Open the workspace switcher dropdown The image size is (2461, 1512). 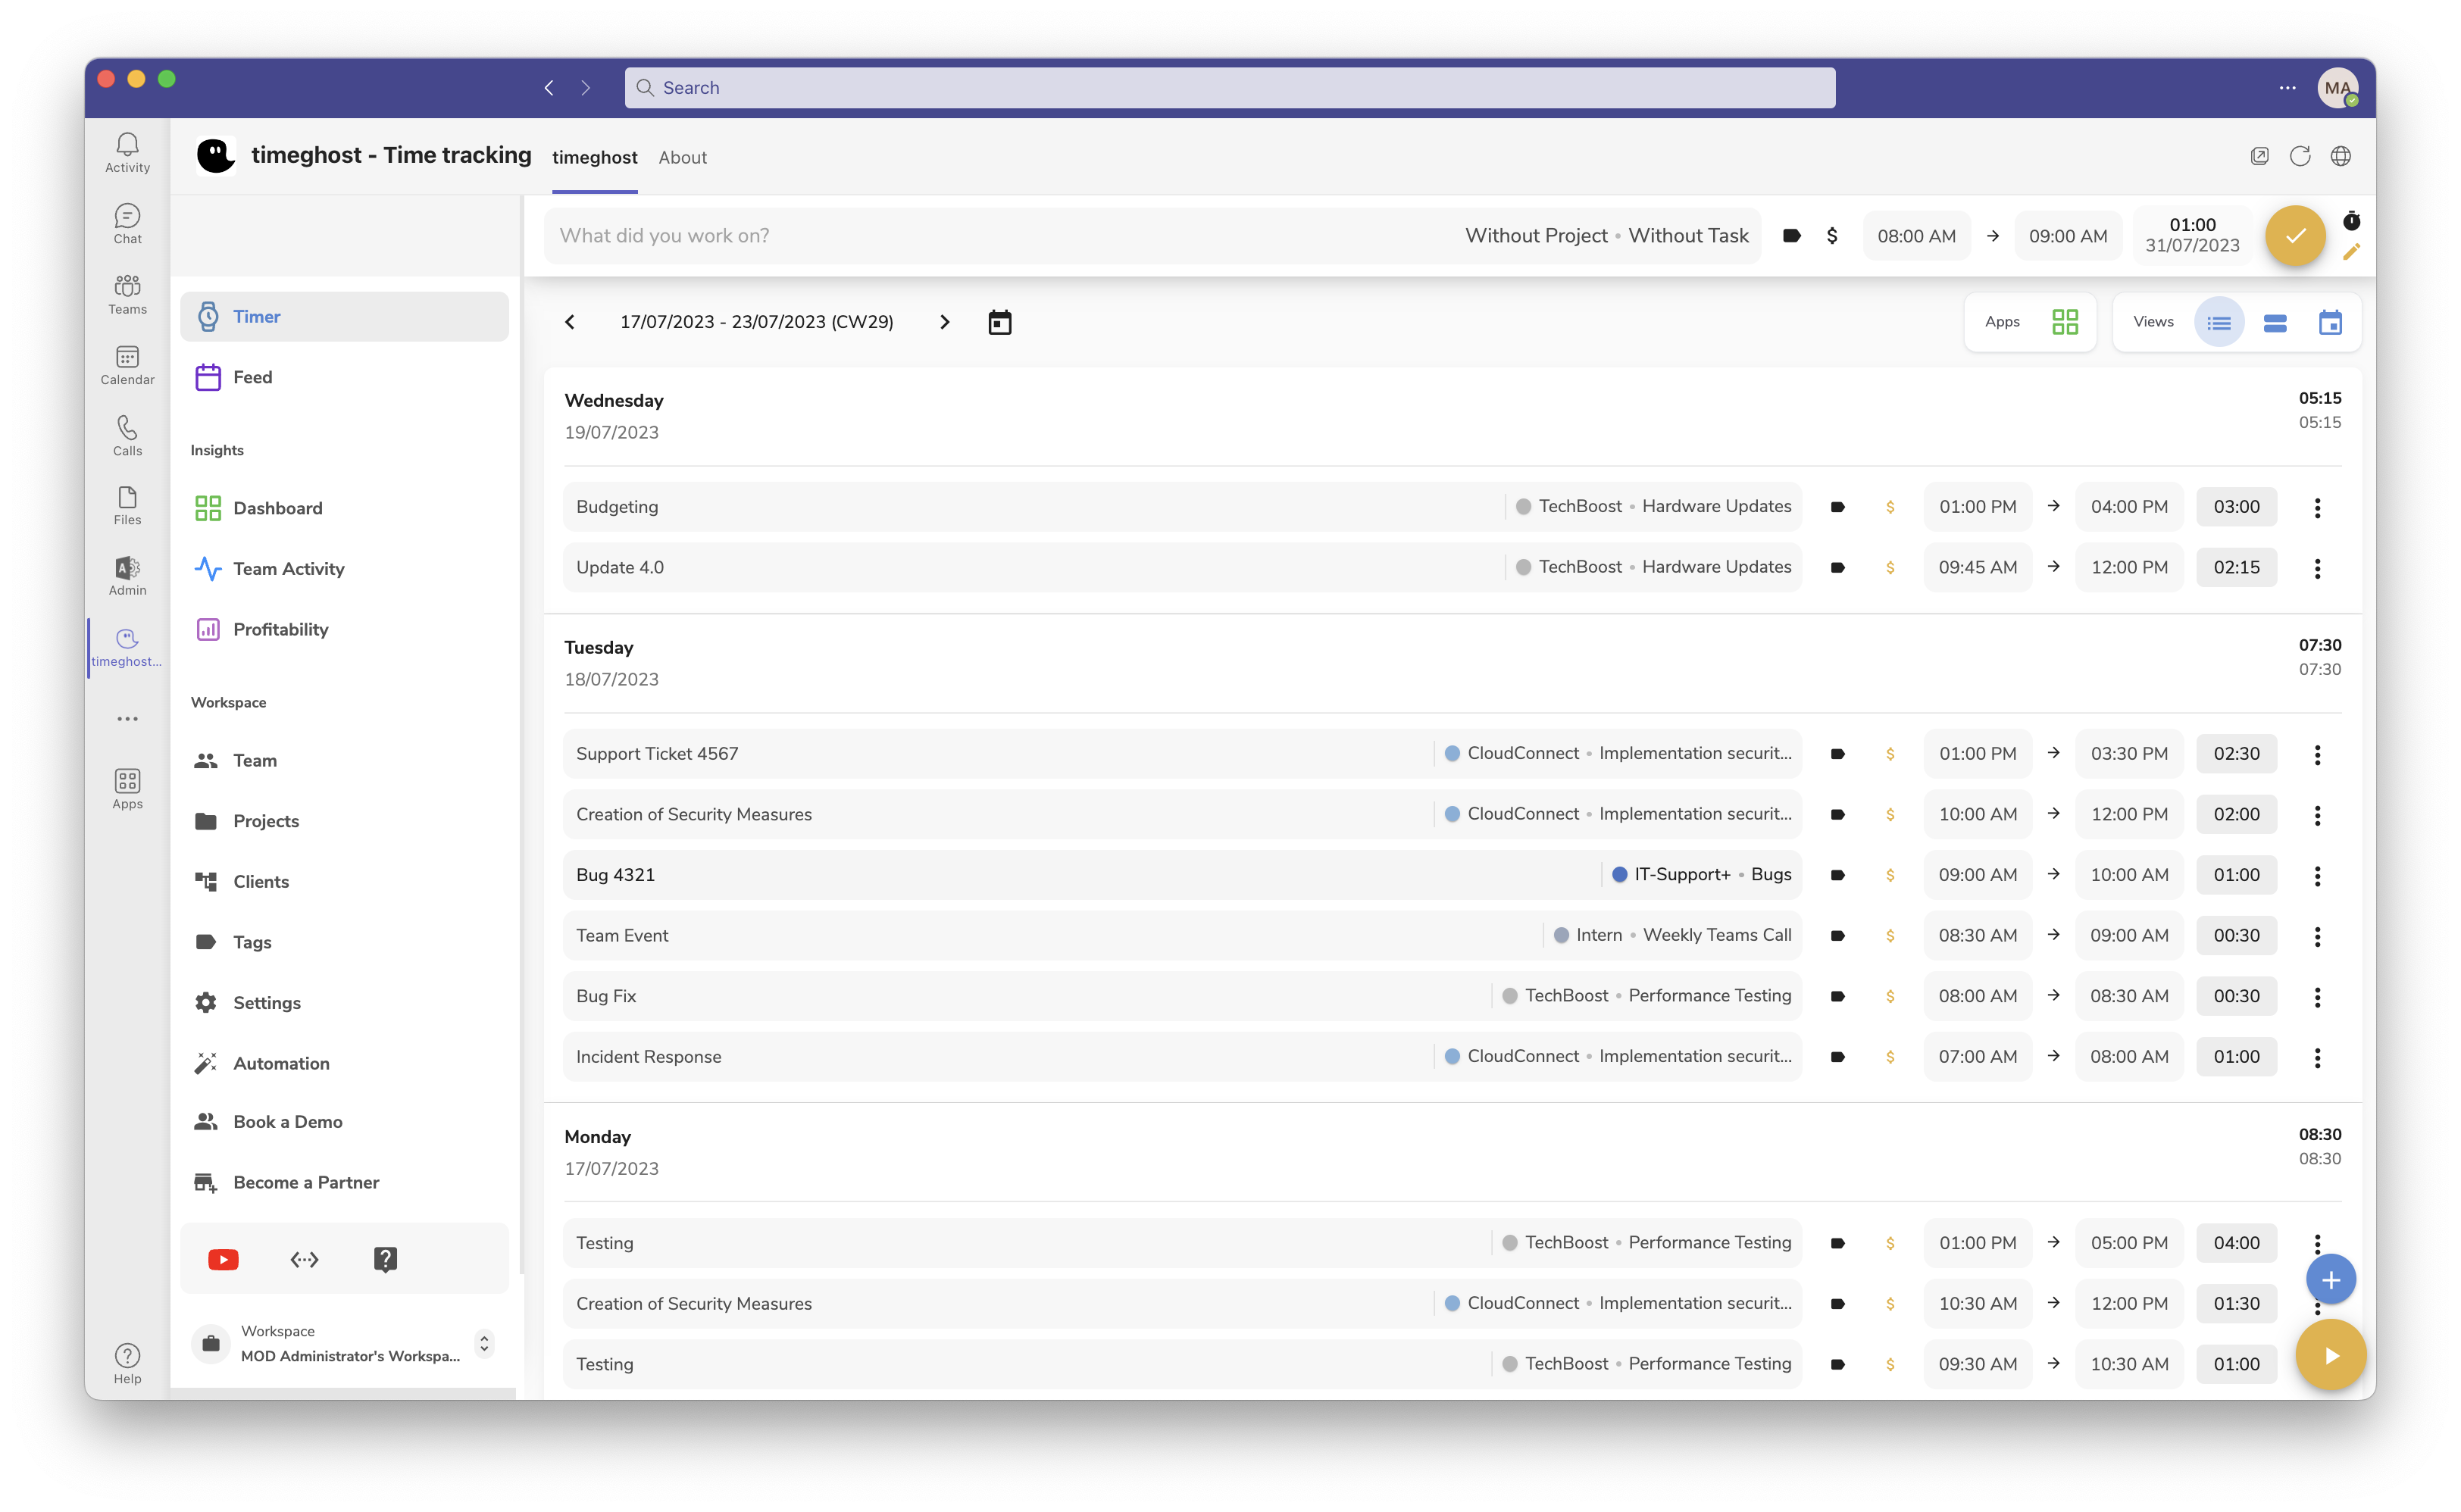[x=484, y=1343]
